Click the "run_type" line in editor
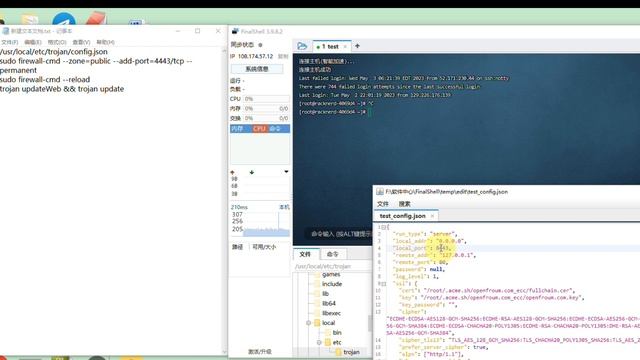 425,234
